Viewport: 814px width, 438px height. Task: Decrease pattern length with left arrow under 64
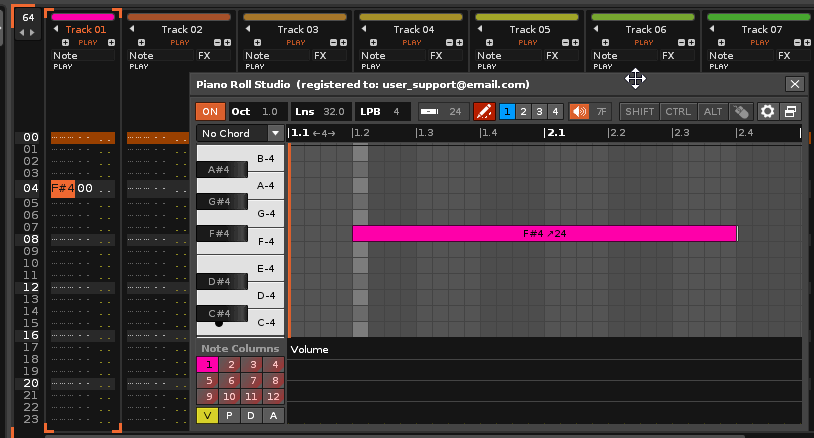point(22,32)
